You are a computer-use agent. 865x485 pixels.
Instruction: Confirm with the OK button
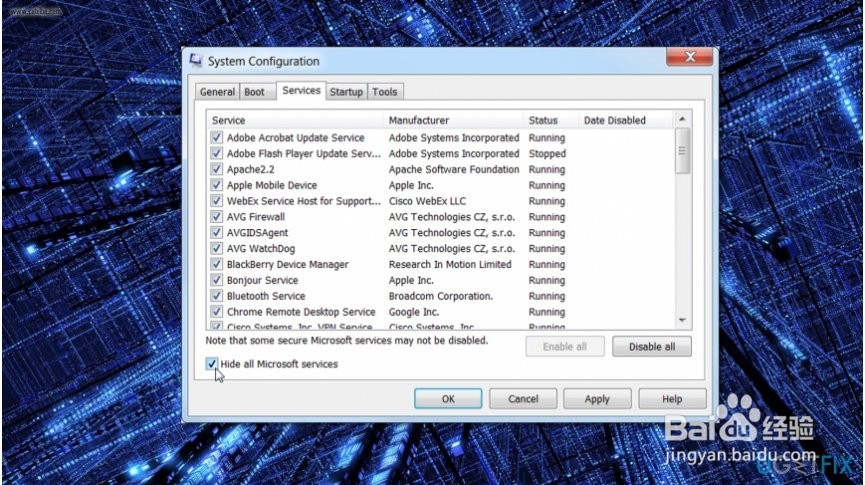click(x=448, y=398)
